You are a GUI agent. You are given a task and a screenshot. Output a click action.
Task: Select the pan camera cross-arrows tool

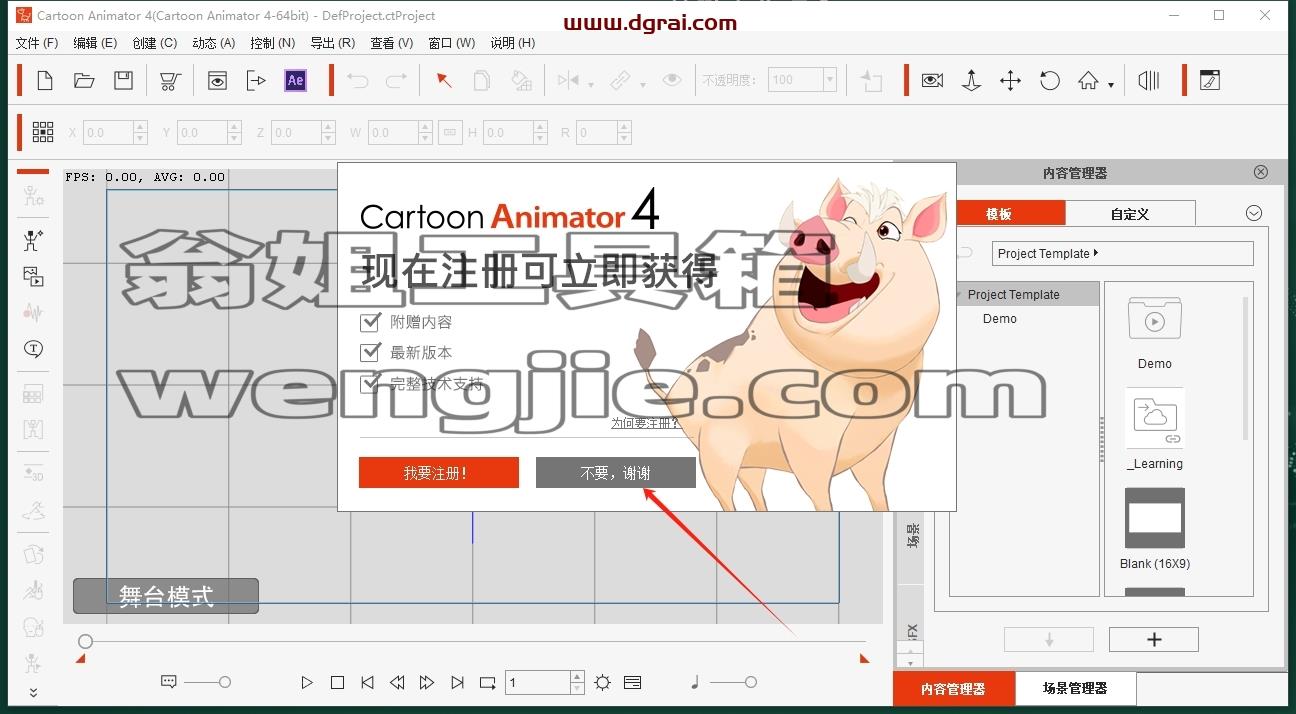point(1010,81)
